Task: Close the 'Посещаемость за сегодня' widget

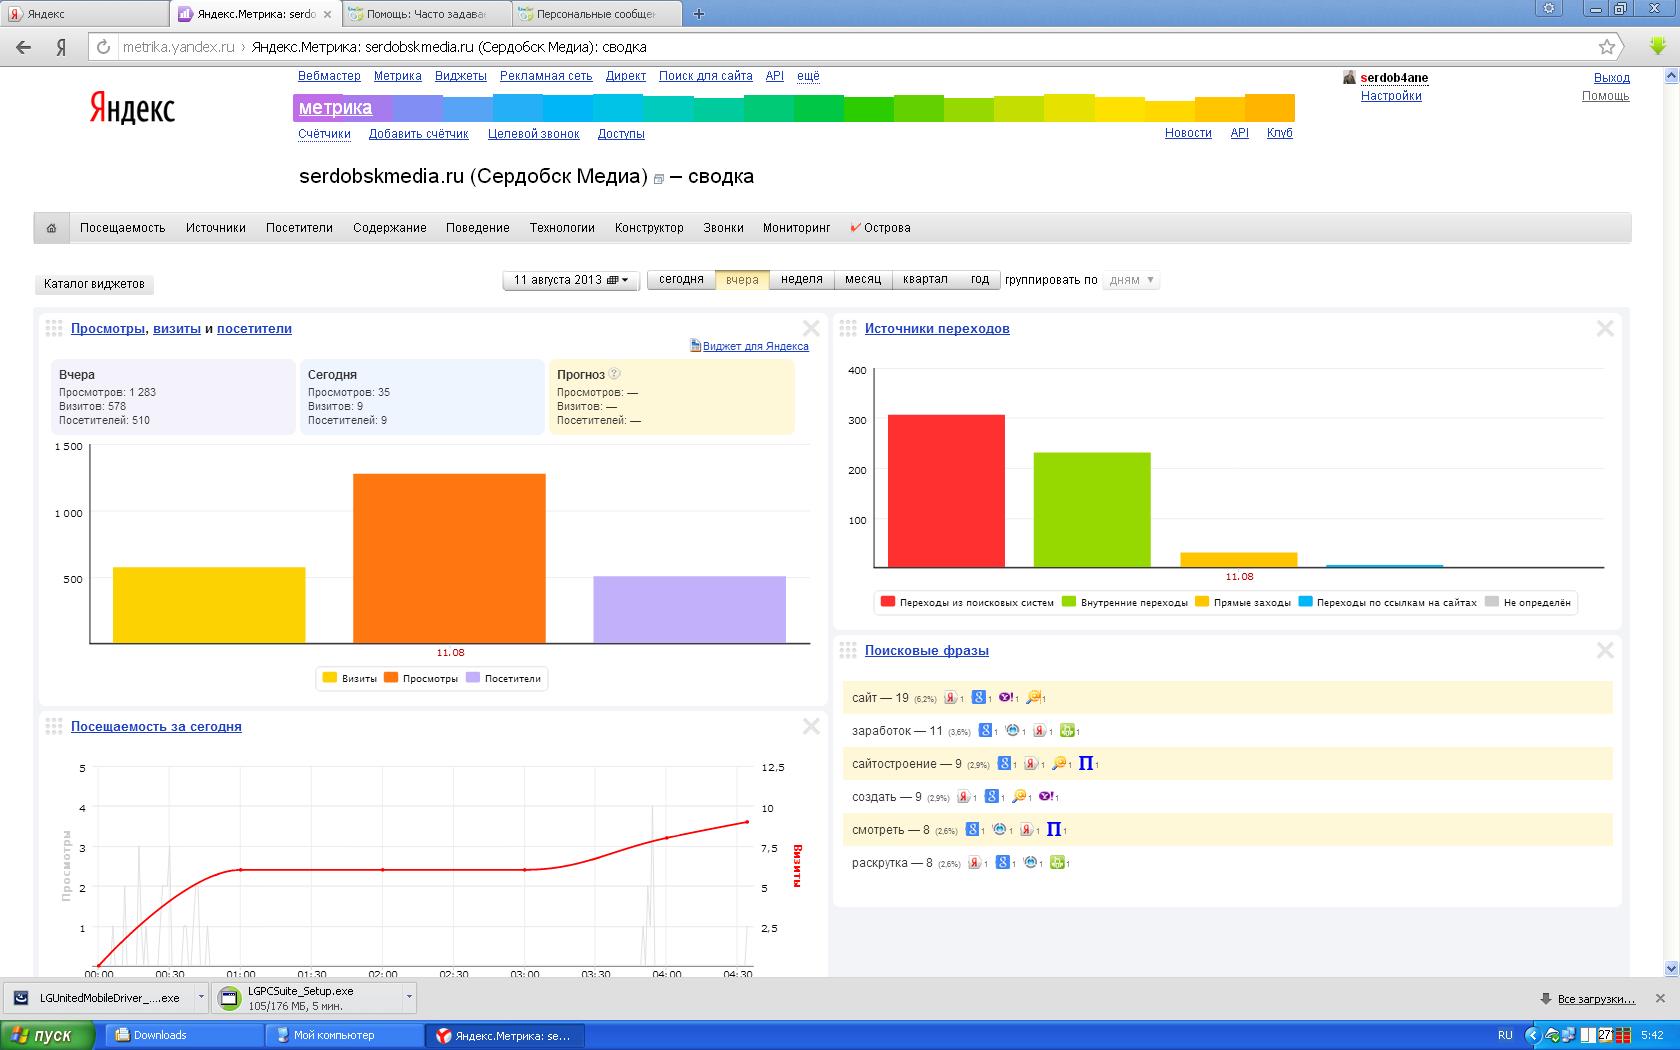Action: coord(811,726)
